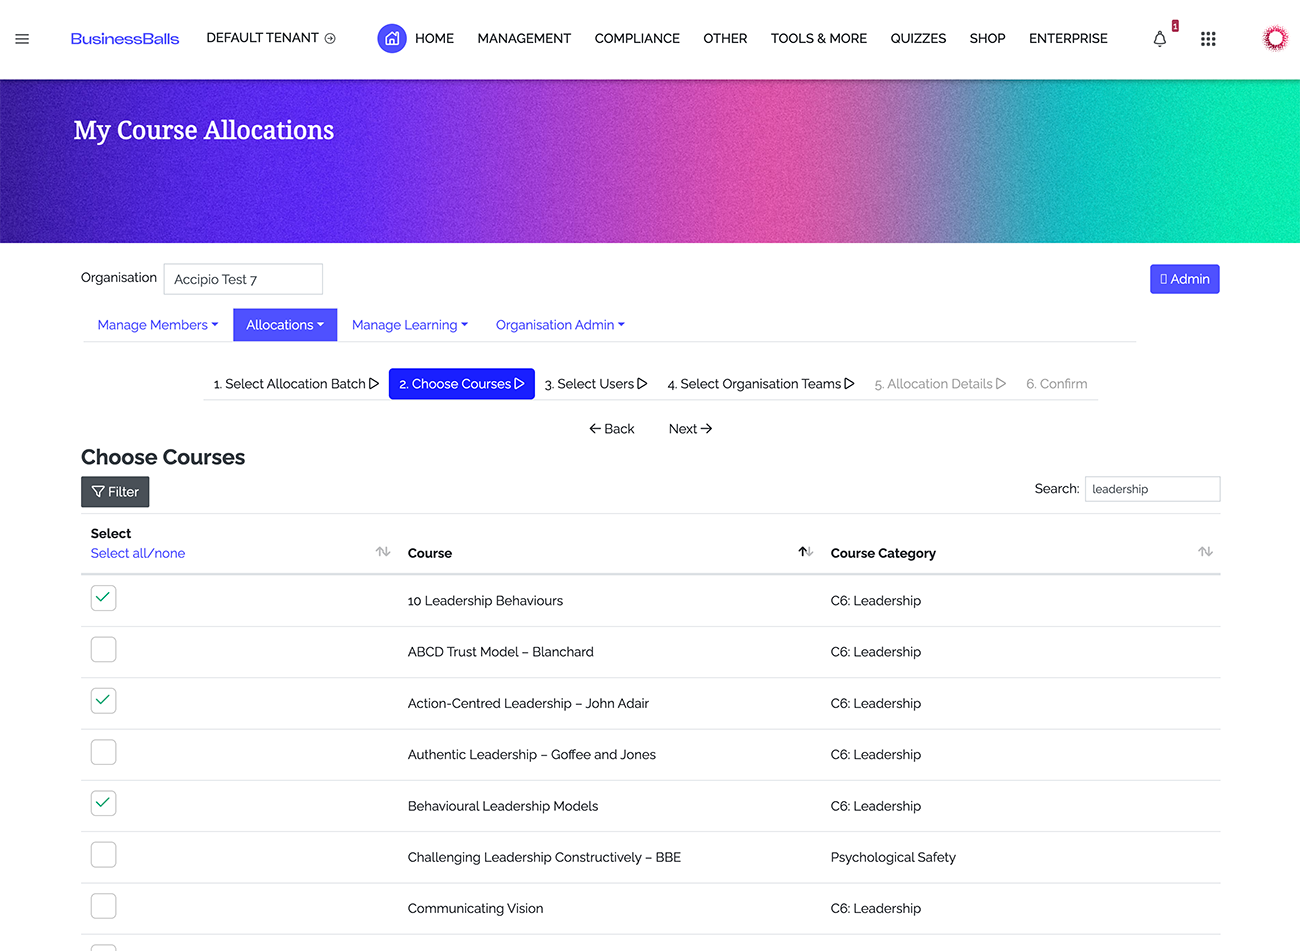Screen dimensions: 1300x951
Task: Go to step 3 Select Users
Action: pyautogui.click(x=596, y=384)
